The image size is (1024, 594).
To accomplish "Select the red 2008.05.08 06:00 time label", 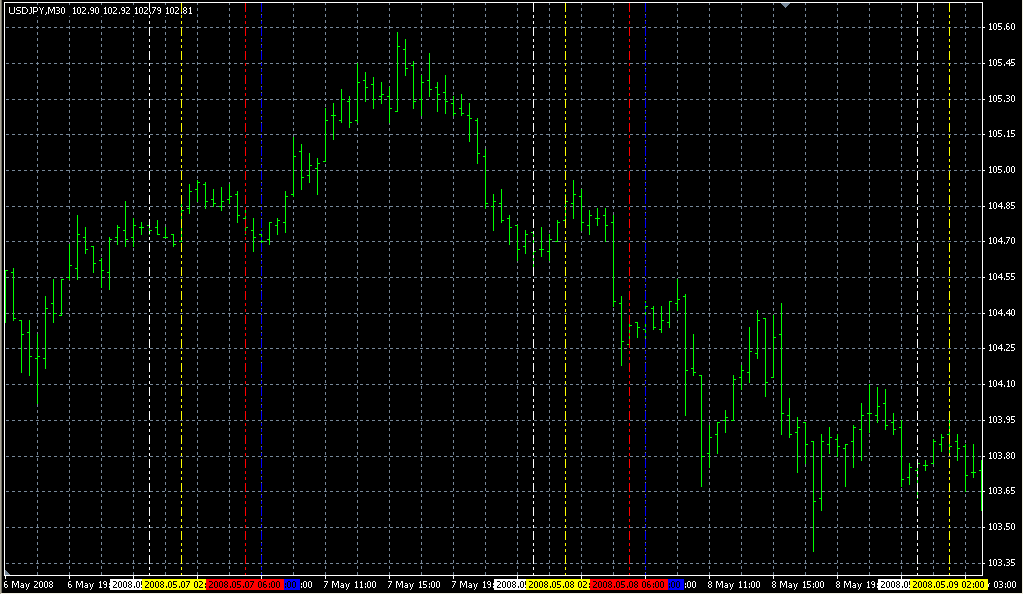I will click(x=628, y=584).
